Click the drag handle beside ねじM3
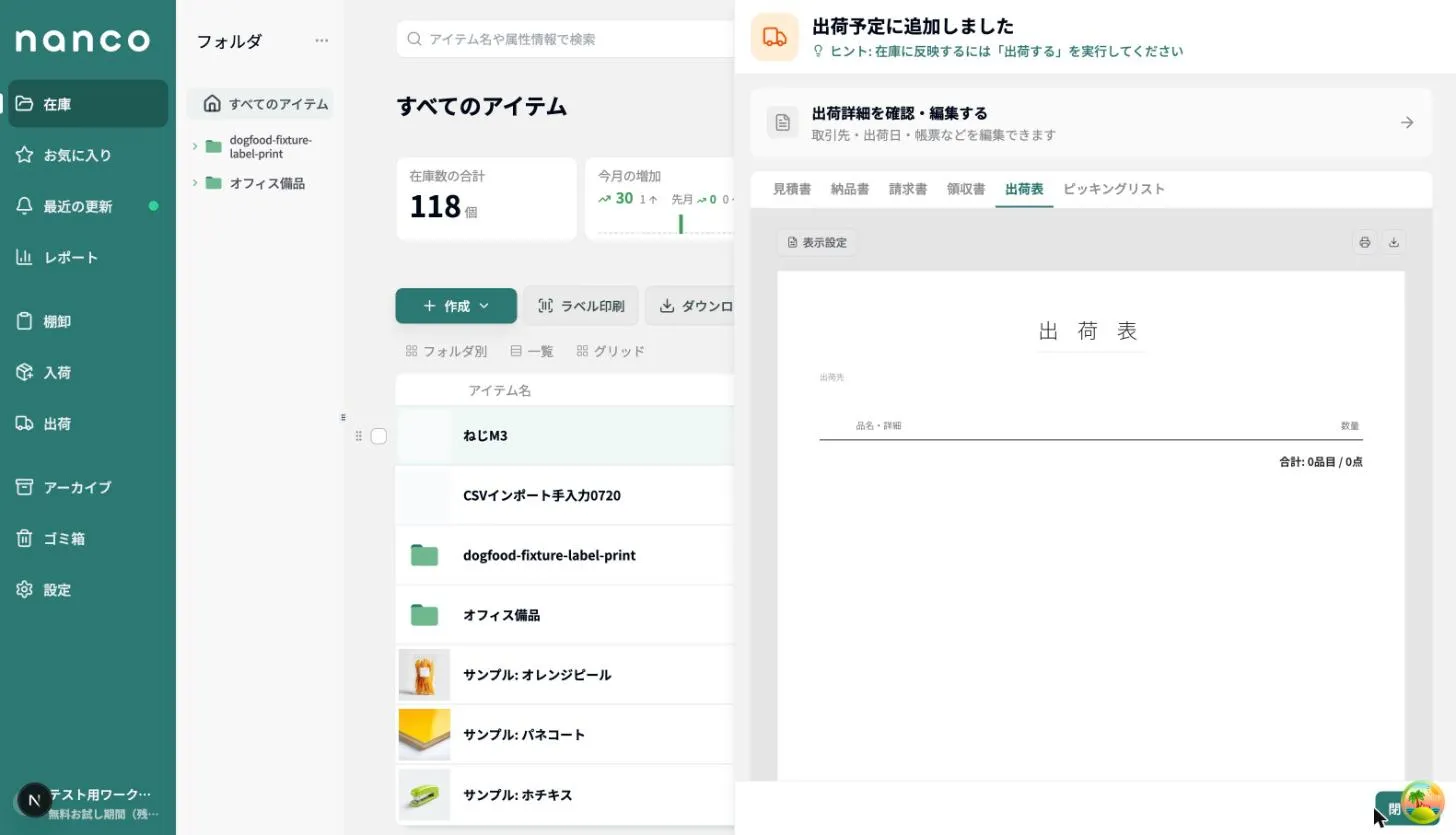Screen dimensions: 1456x835 coord(358,436)
